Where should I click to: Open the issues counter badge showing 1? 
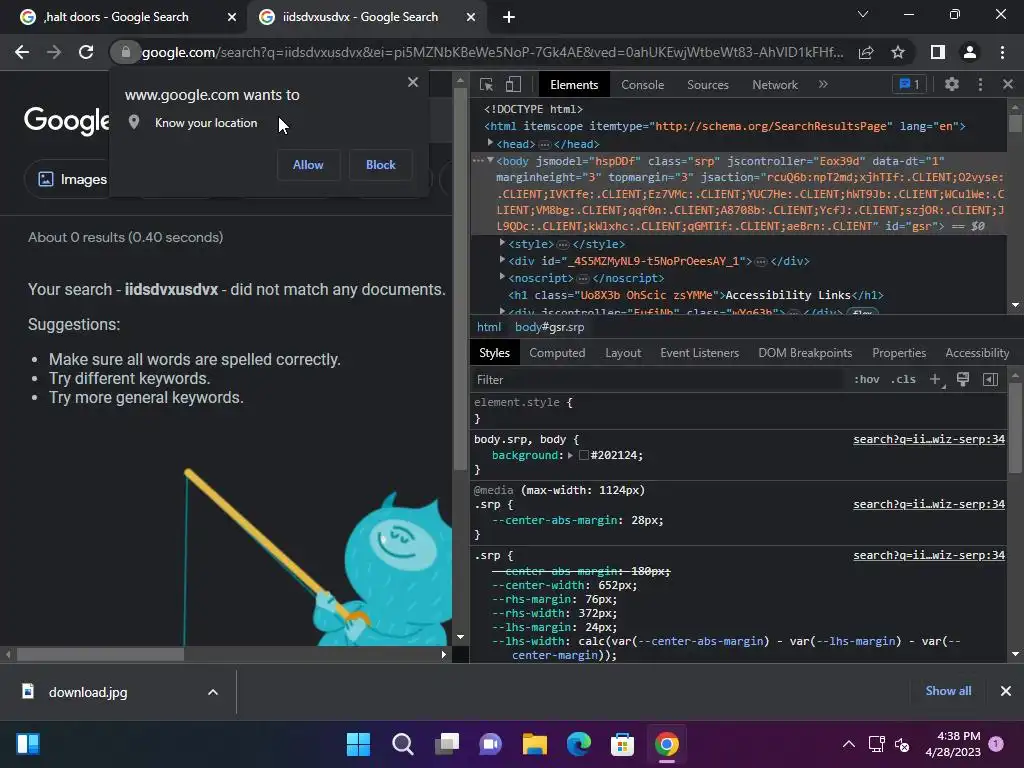pos(909,84)
